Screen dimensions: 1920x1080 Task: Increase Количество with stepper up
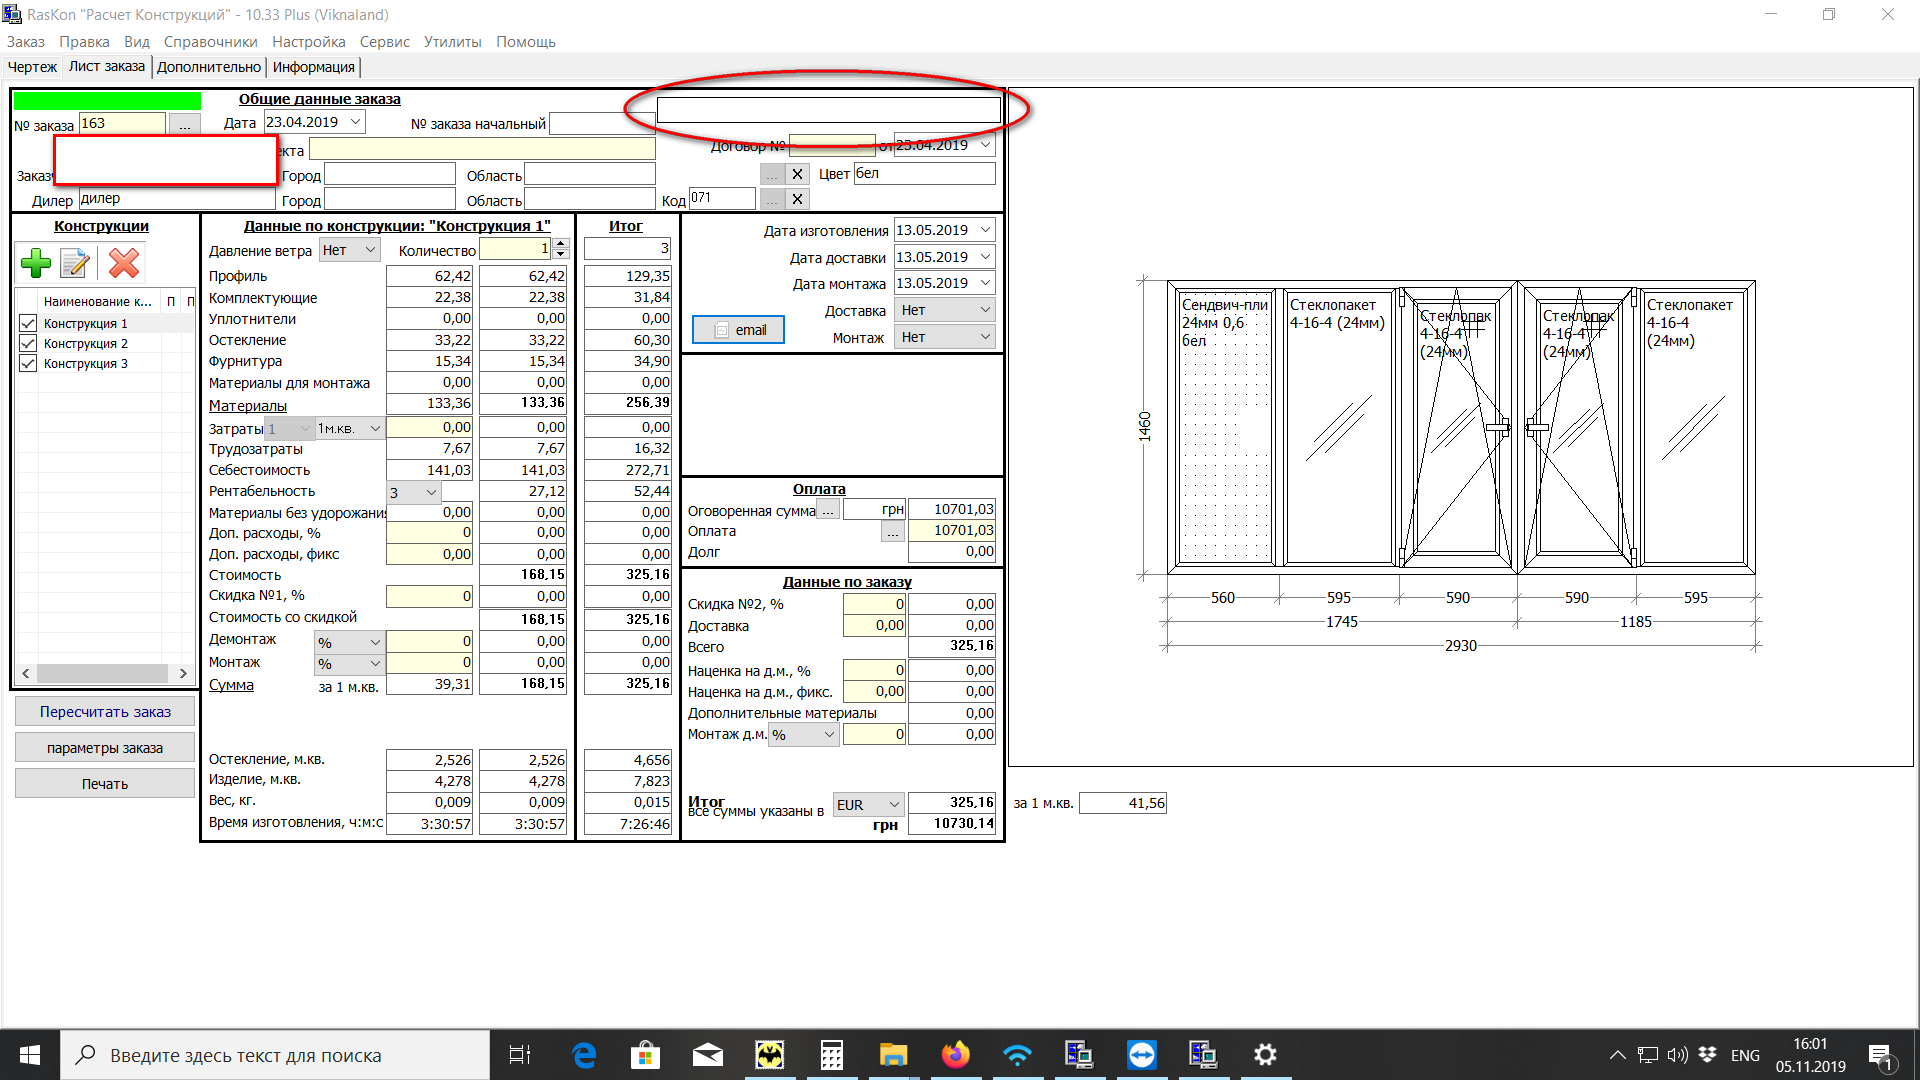pyautogui.click(x=561, y=243)
